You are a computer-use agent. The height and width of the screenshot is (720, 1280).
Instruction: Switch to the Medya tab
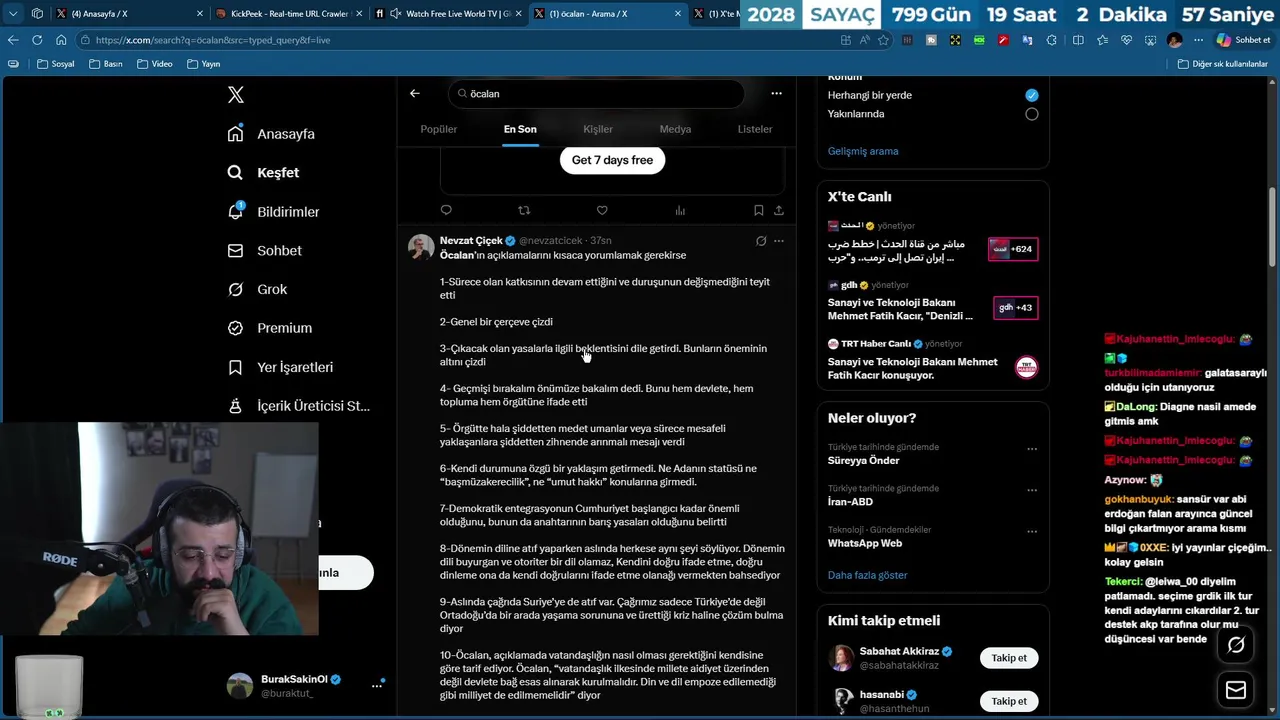pos(675,129)
